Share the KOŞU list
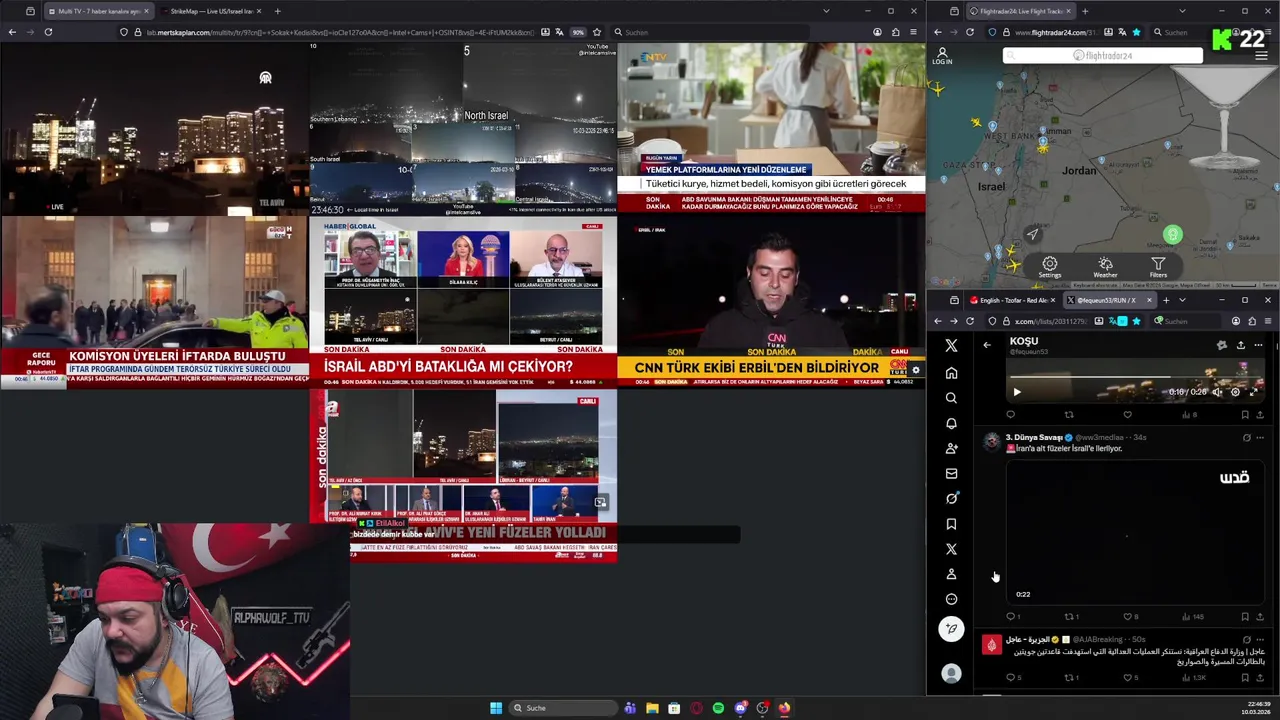1280x720 pixels. click(x=1240, y=345)
